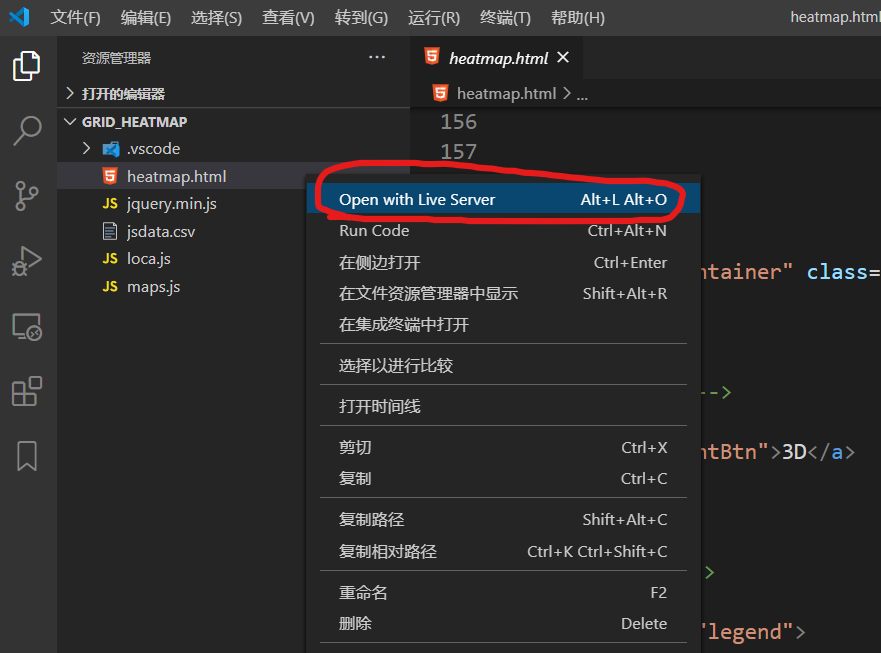Choose 在集成终端中打开
Viewport: 881px width, 653px height.
pyautogui.click(x=503, y=324)
